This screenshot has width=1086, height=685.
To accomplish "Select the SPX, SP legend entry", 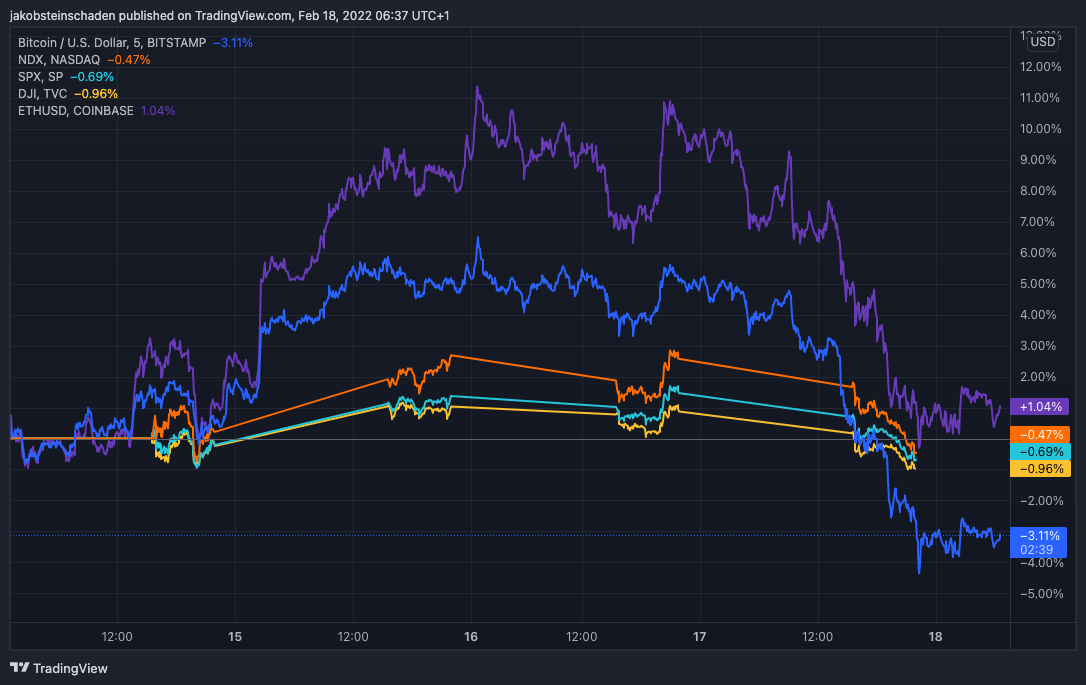I will point(40,77).
